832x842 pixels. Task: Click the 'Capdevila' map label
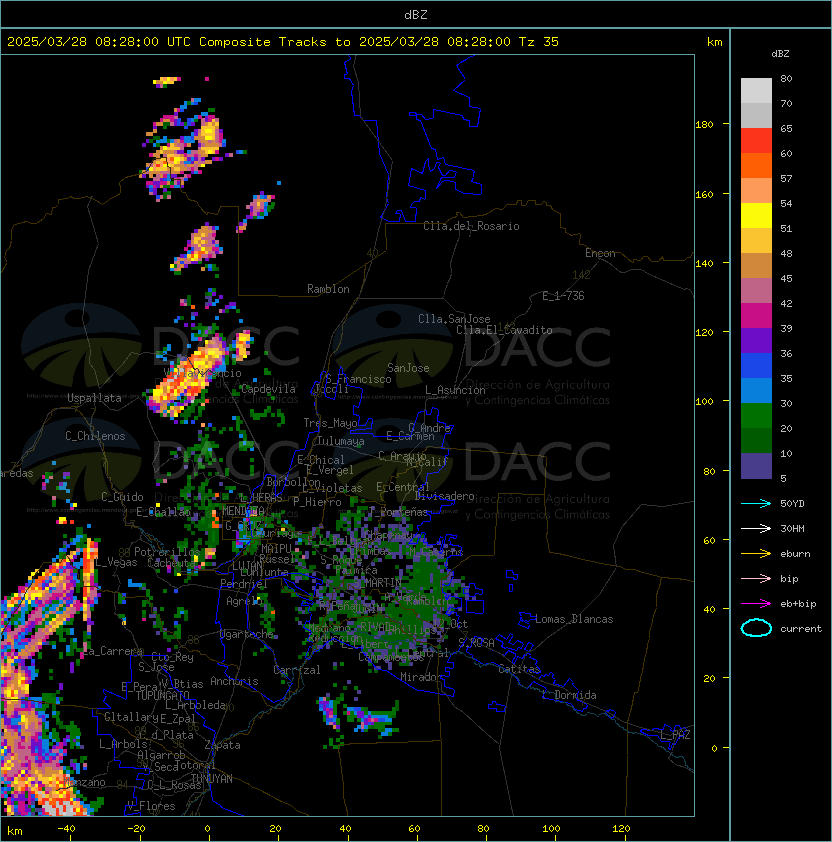[x=268, y=389]
